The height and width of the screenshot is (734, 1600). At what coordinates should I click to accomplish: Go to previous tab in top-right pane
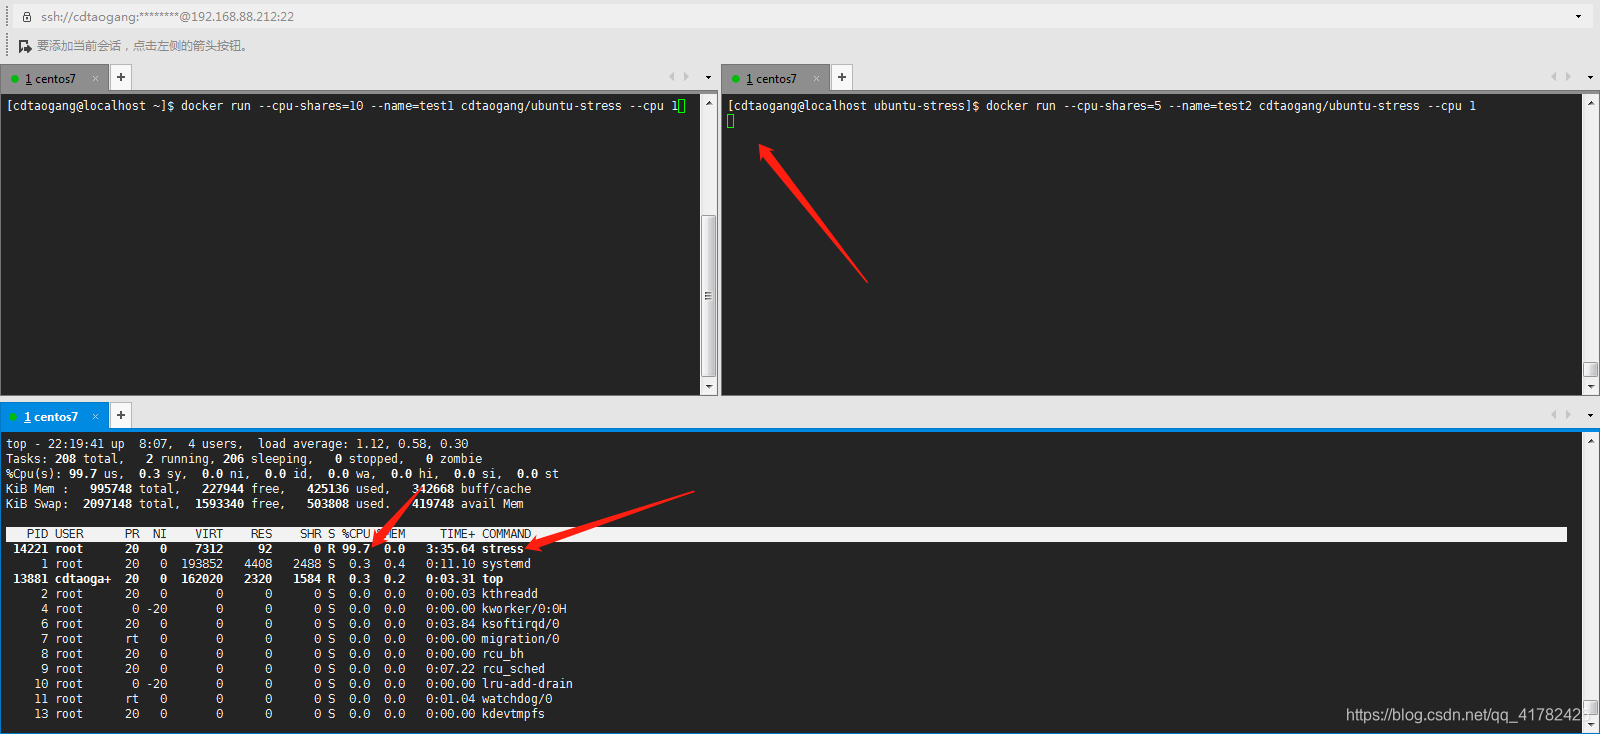click(x=1554, y=77)
